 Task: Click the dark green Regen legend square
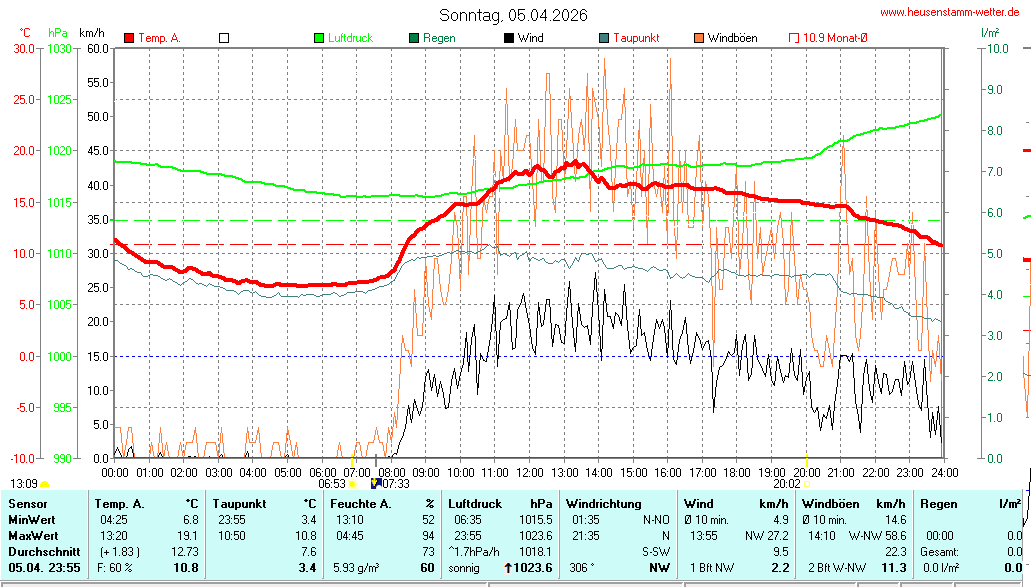pos(414,38)
